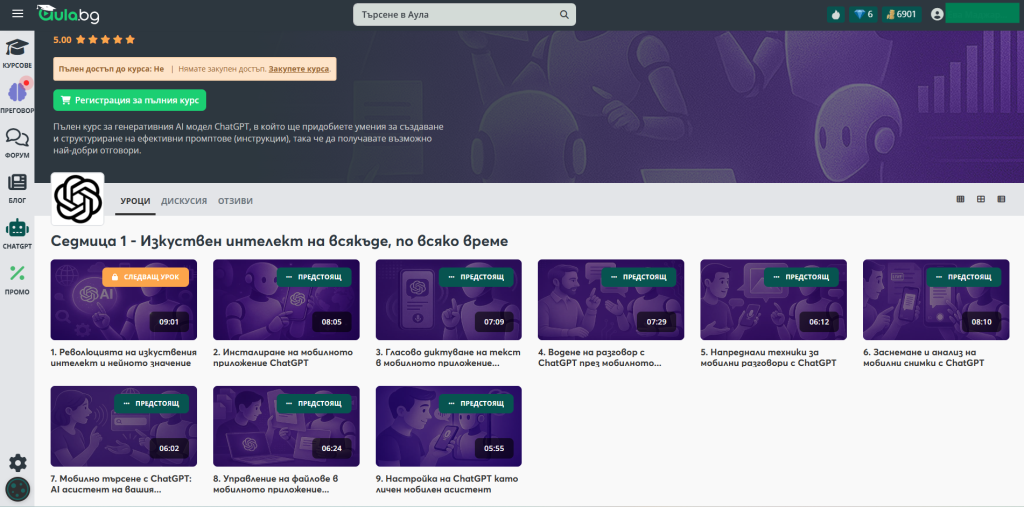Open settings gear in the sidebar
This screenshot has width=1024, height=507.
[x=18, y=462]
